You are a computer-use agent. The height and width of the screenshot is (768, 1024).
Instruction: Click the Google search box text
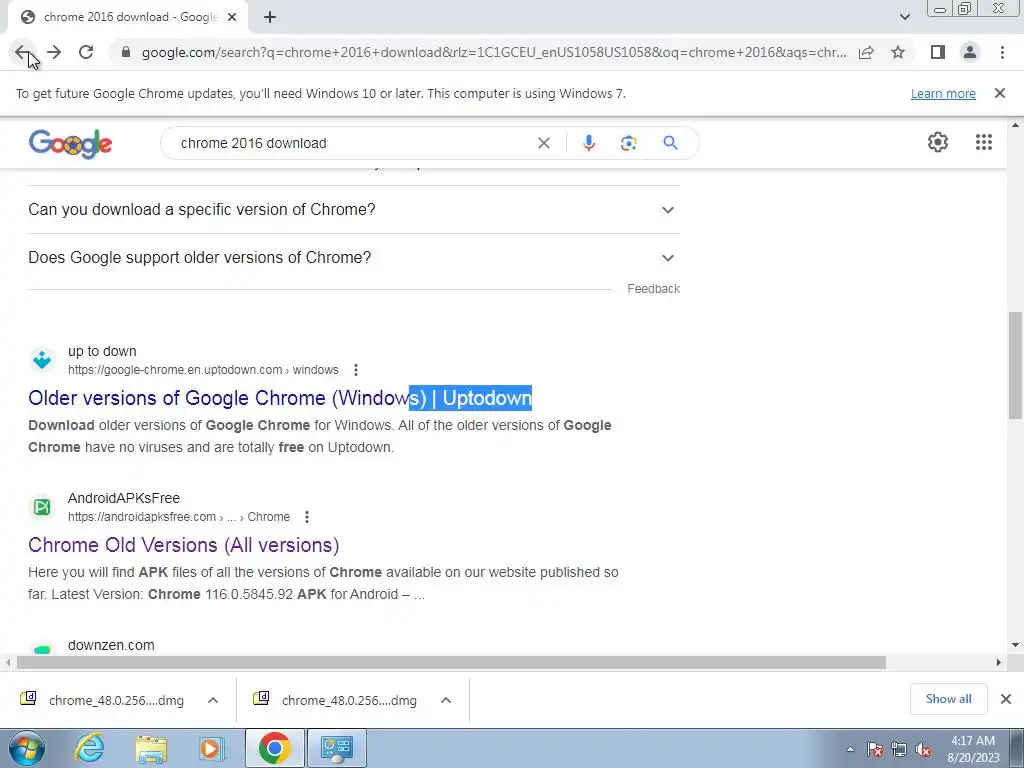(253, 143)
